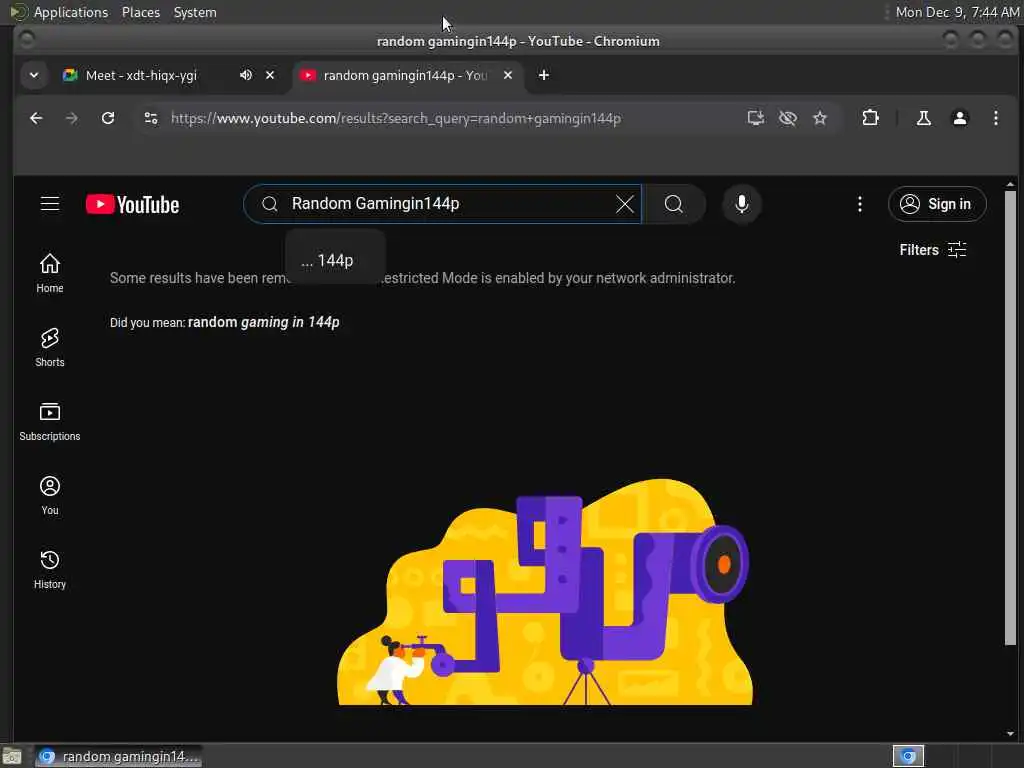Click the suggested 'random gaming in 144p' link
This screenshot has width=1024, height=768.
264,322
